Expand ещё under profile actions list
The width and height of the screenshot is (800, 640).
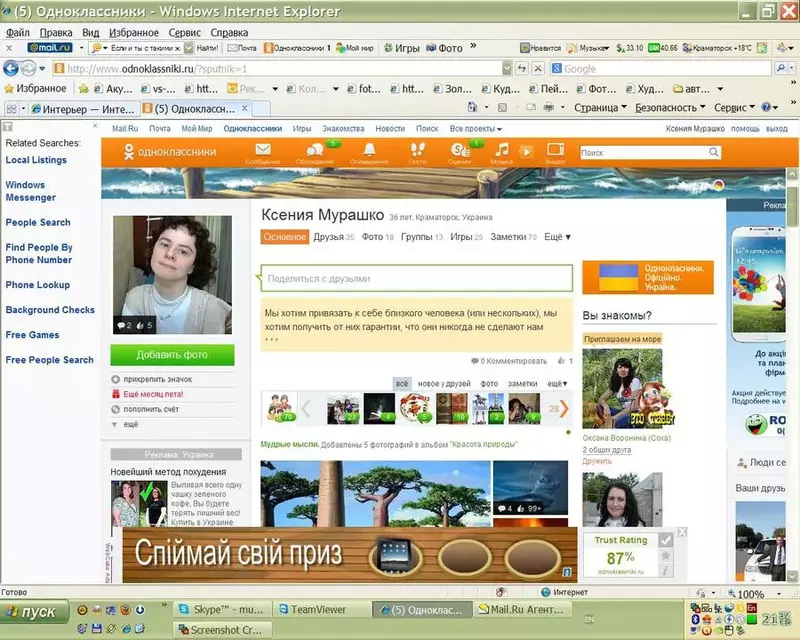131,424
